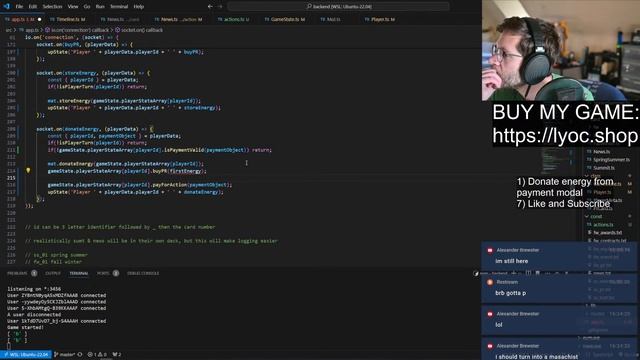Viewport: 640px width, 360px height.
Task: Open Summit.ts in the file explorer
Action: pos(604,168)
